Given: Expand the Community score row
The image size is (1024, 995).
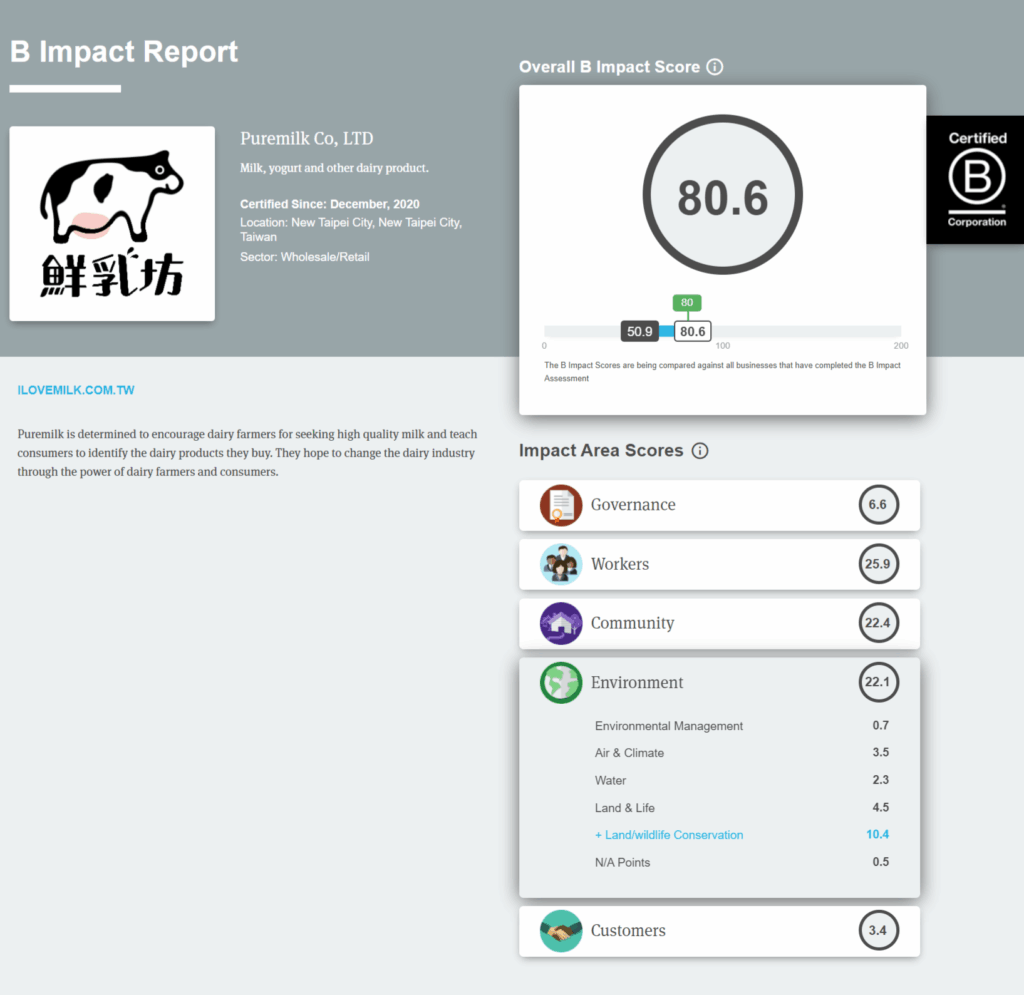Looking at the screenshot, I should coord(719,624).
